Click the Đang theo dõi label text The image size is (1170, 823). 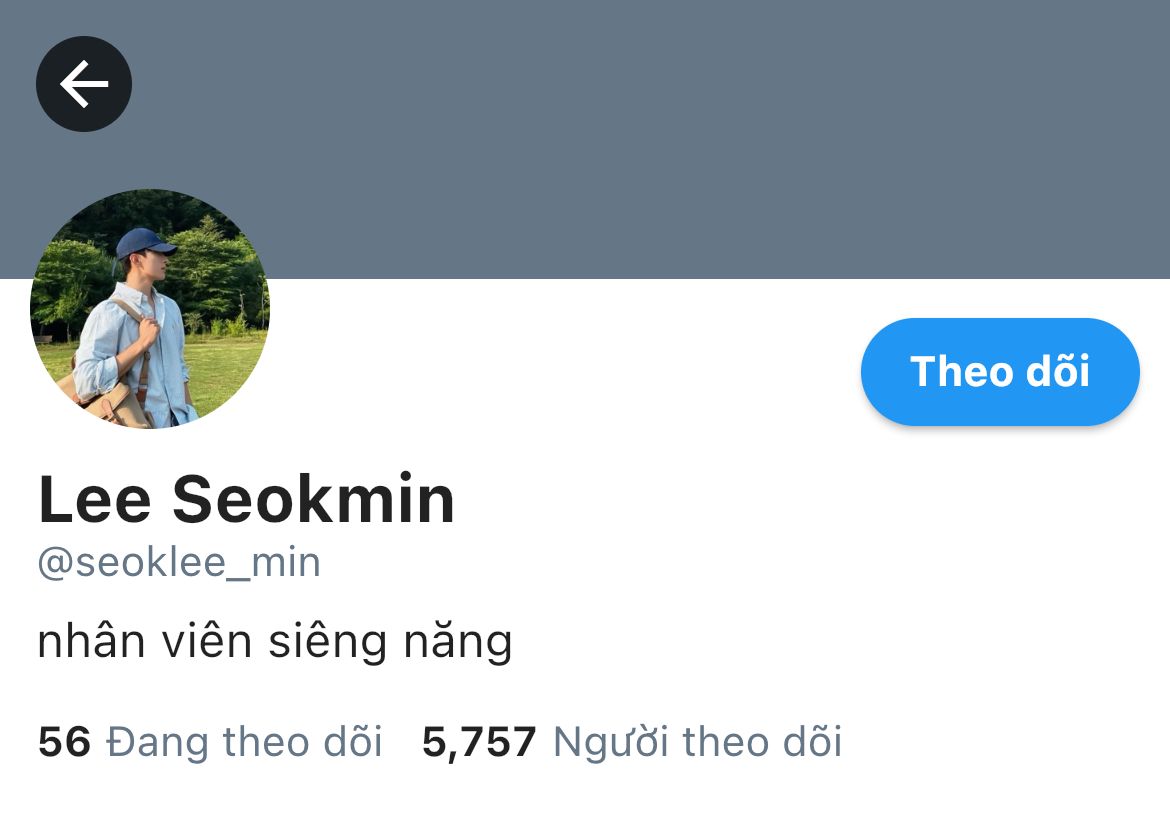(x=244, y=742)
